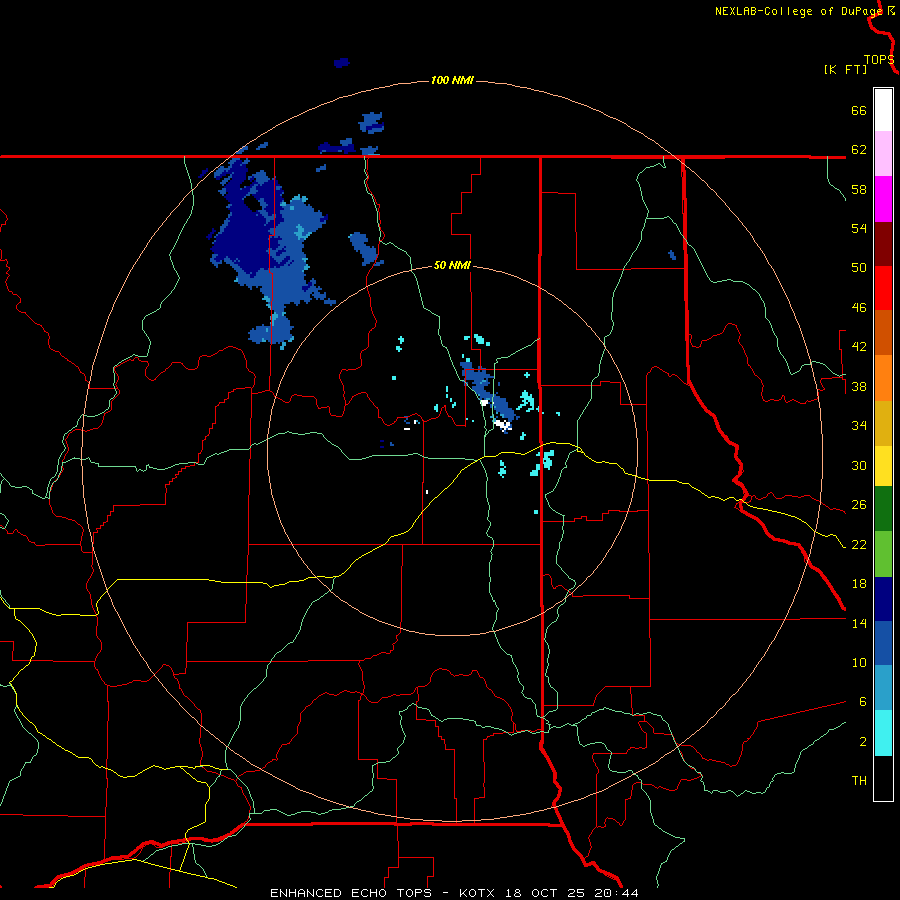900x900 pixels.
Task: Click the white color swatch above 66
Action: 883,110
